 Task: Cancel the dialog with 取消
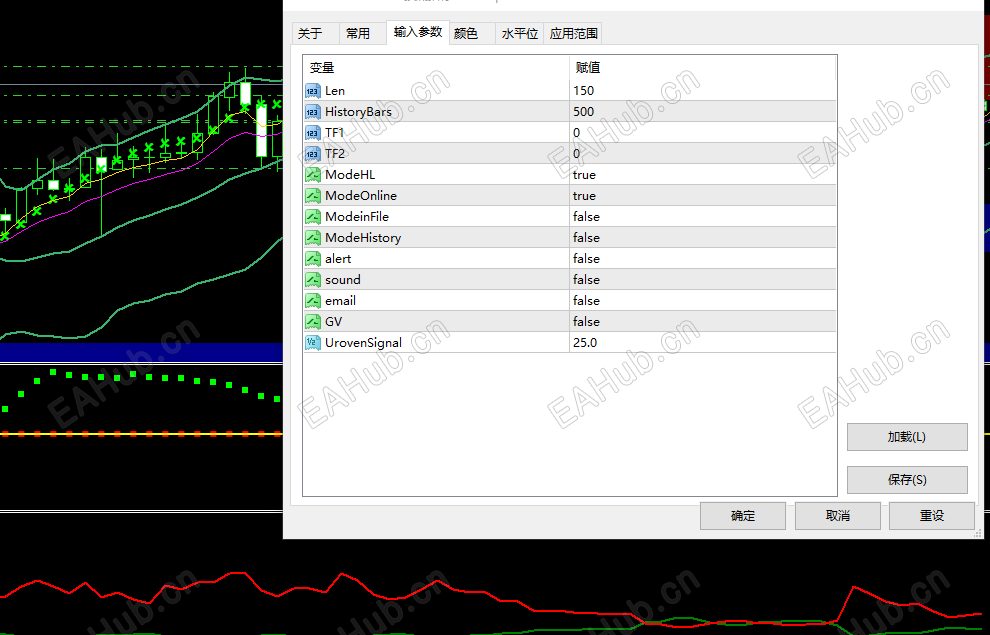point(837,516)
